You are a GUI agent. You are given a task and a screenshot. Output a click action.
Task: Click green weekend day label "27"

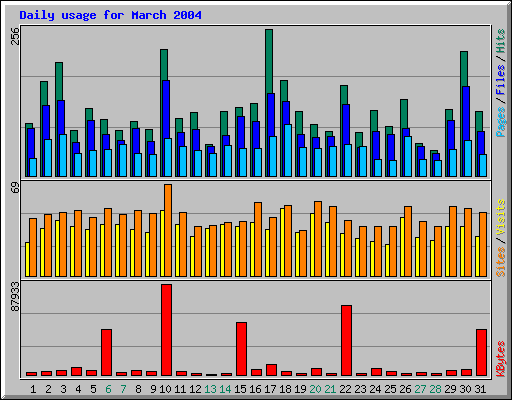[x=420, y=389]
